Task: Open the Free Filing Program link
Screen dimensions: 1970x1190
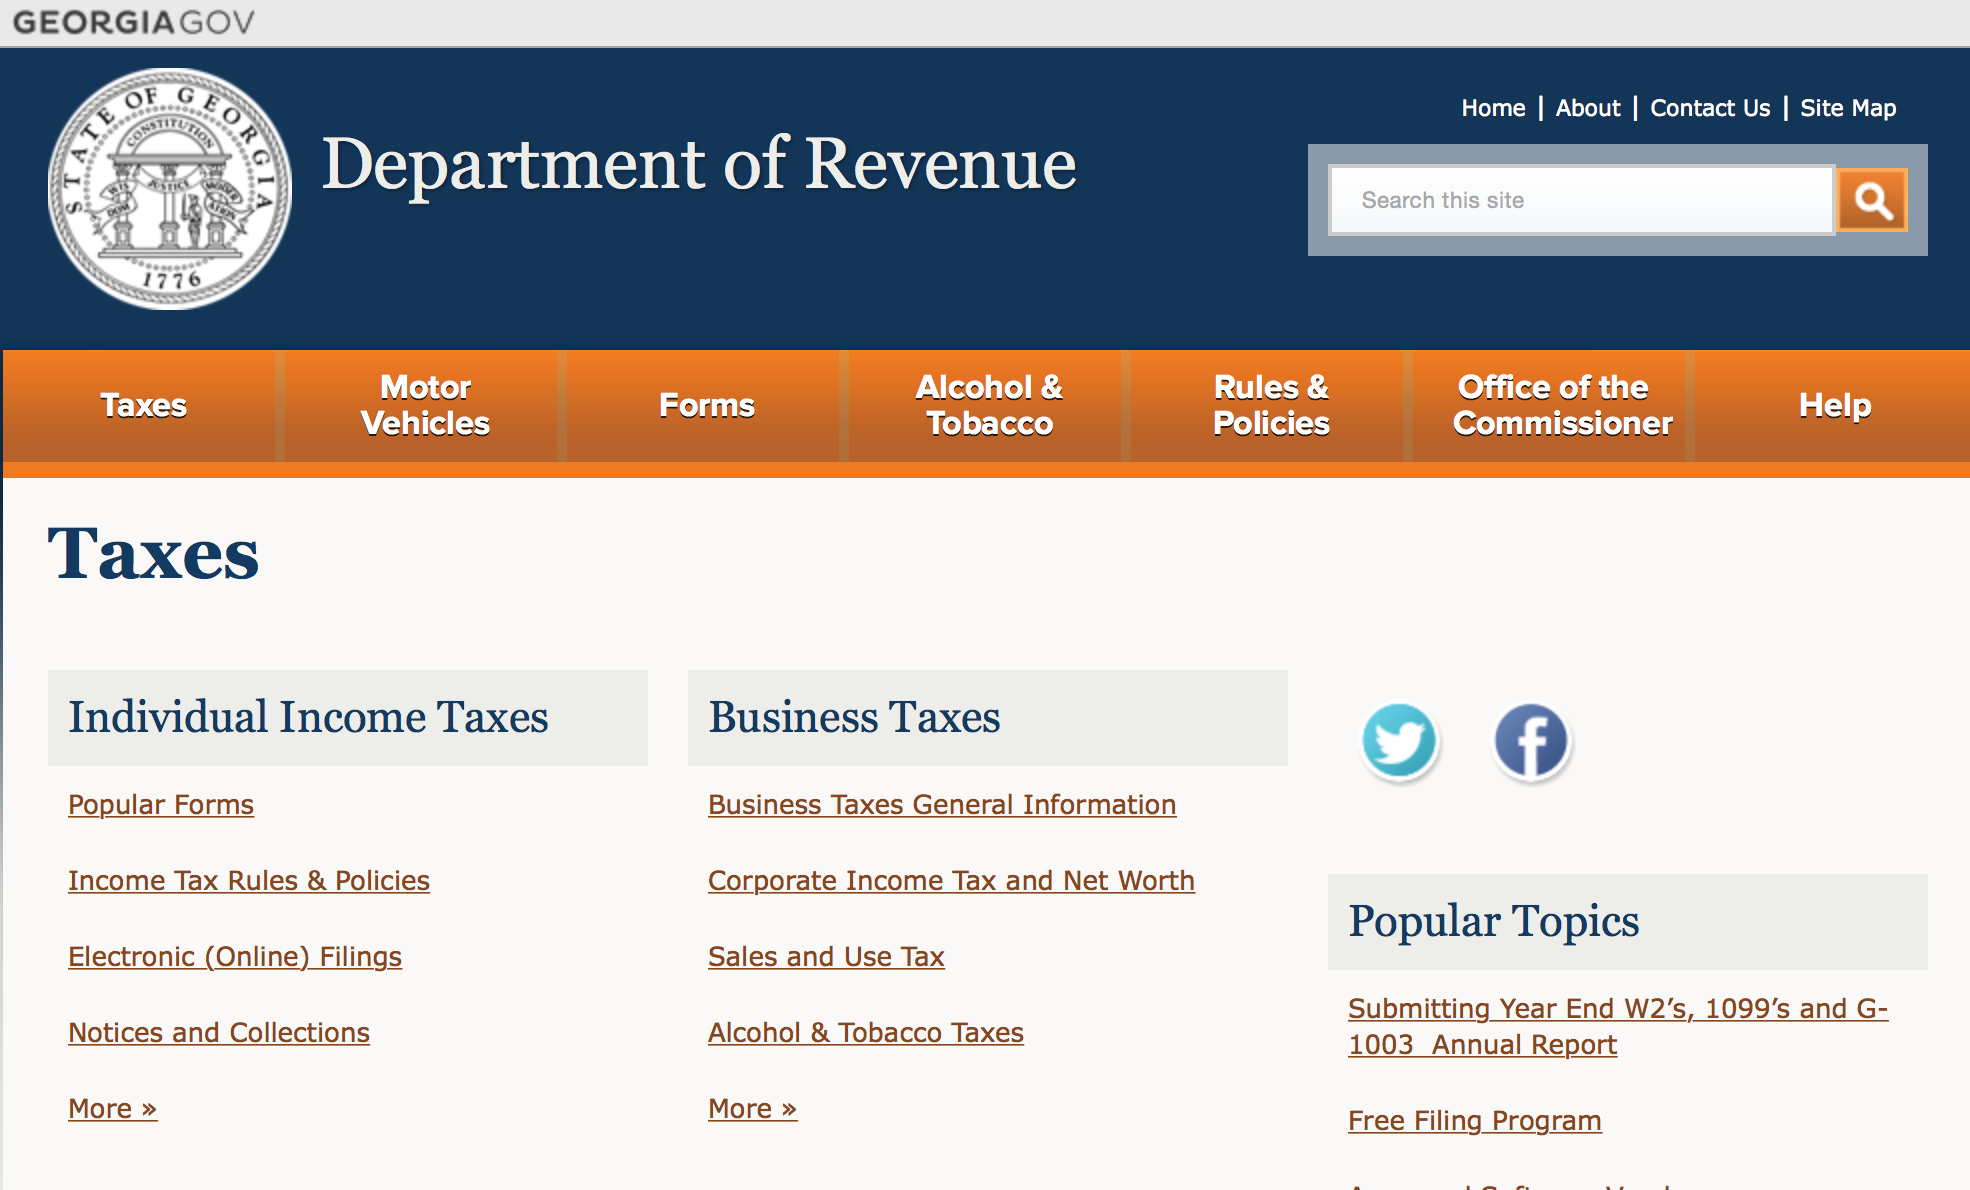Action: 1474,1121
